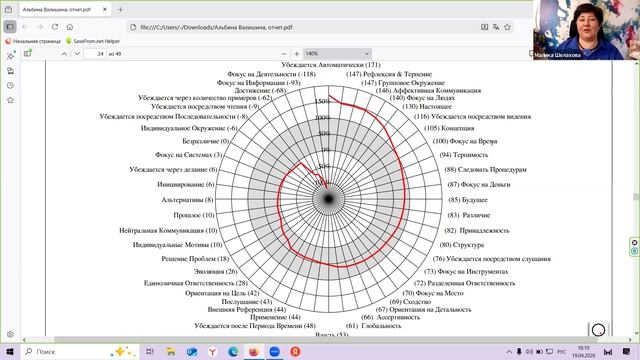The image size is (640, 360).
Task: Click the taskbar Поиск search box
Action: 80,351
